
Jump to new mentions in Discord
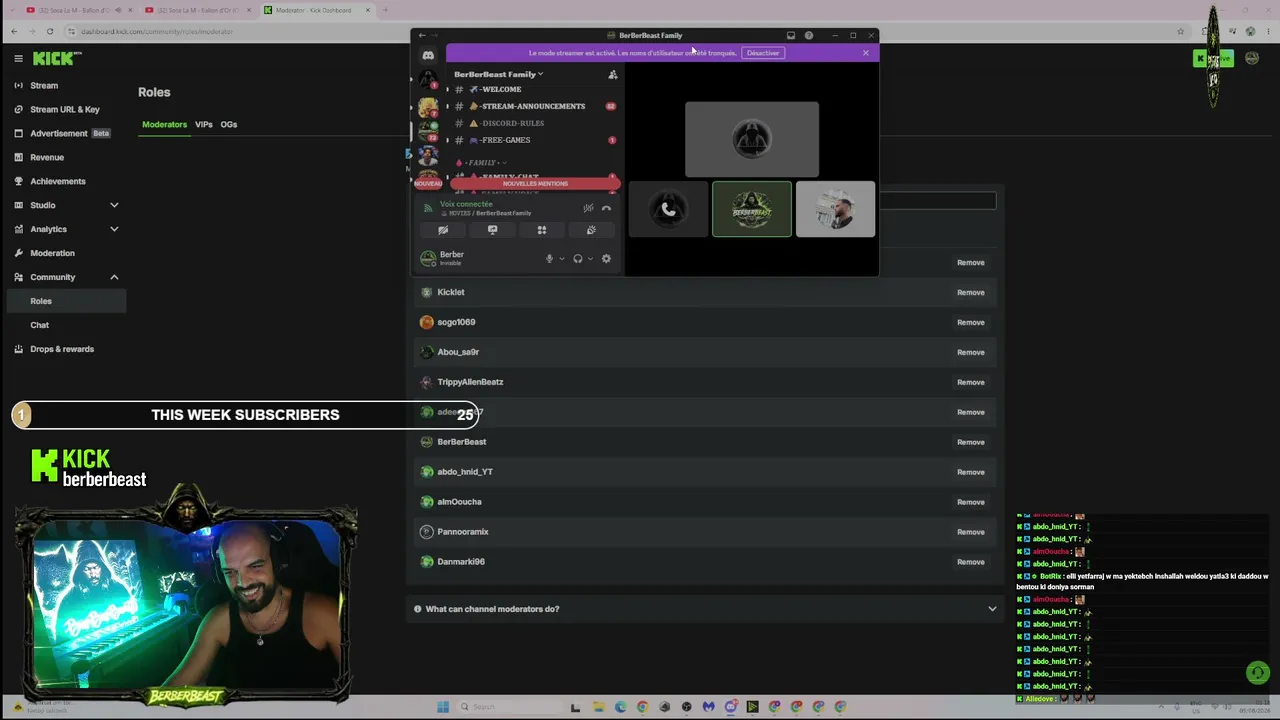[x=535, y=184]
